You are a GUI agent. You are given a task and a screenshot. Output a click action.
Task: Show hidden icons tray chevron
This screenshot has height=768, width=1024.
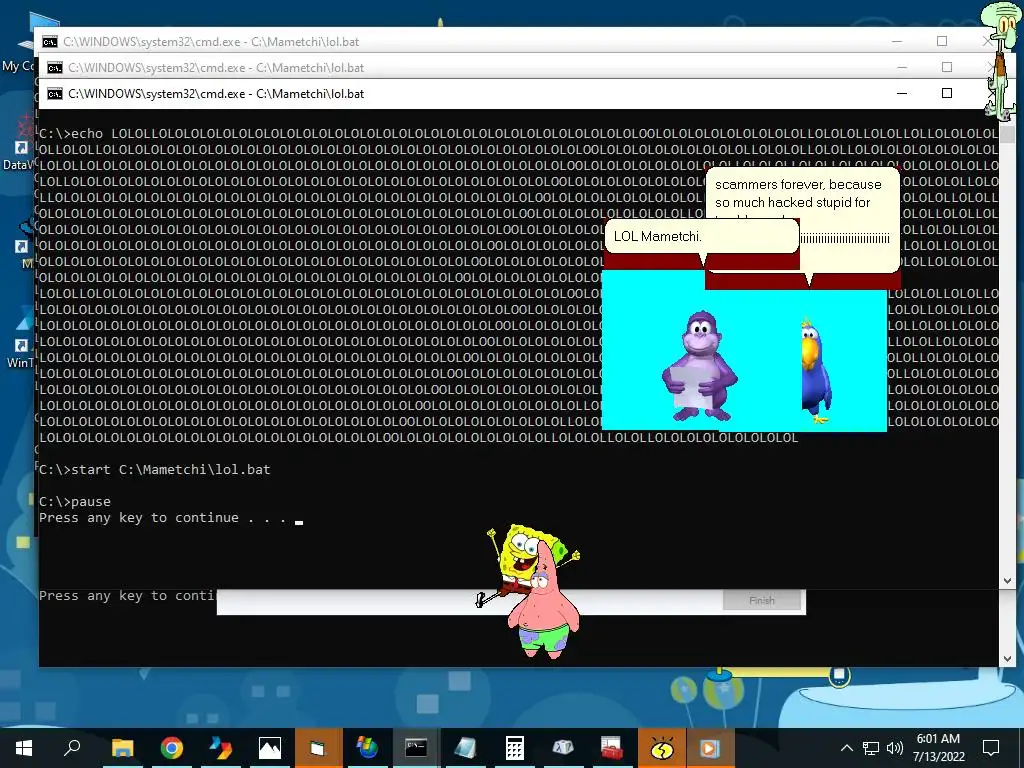[846, 748]
